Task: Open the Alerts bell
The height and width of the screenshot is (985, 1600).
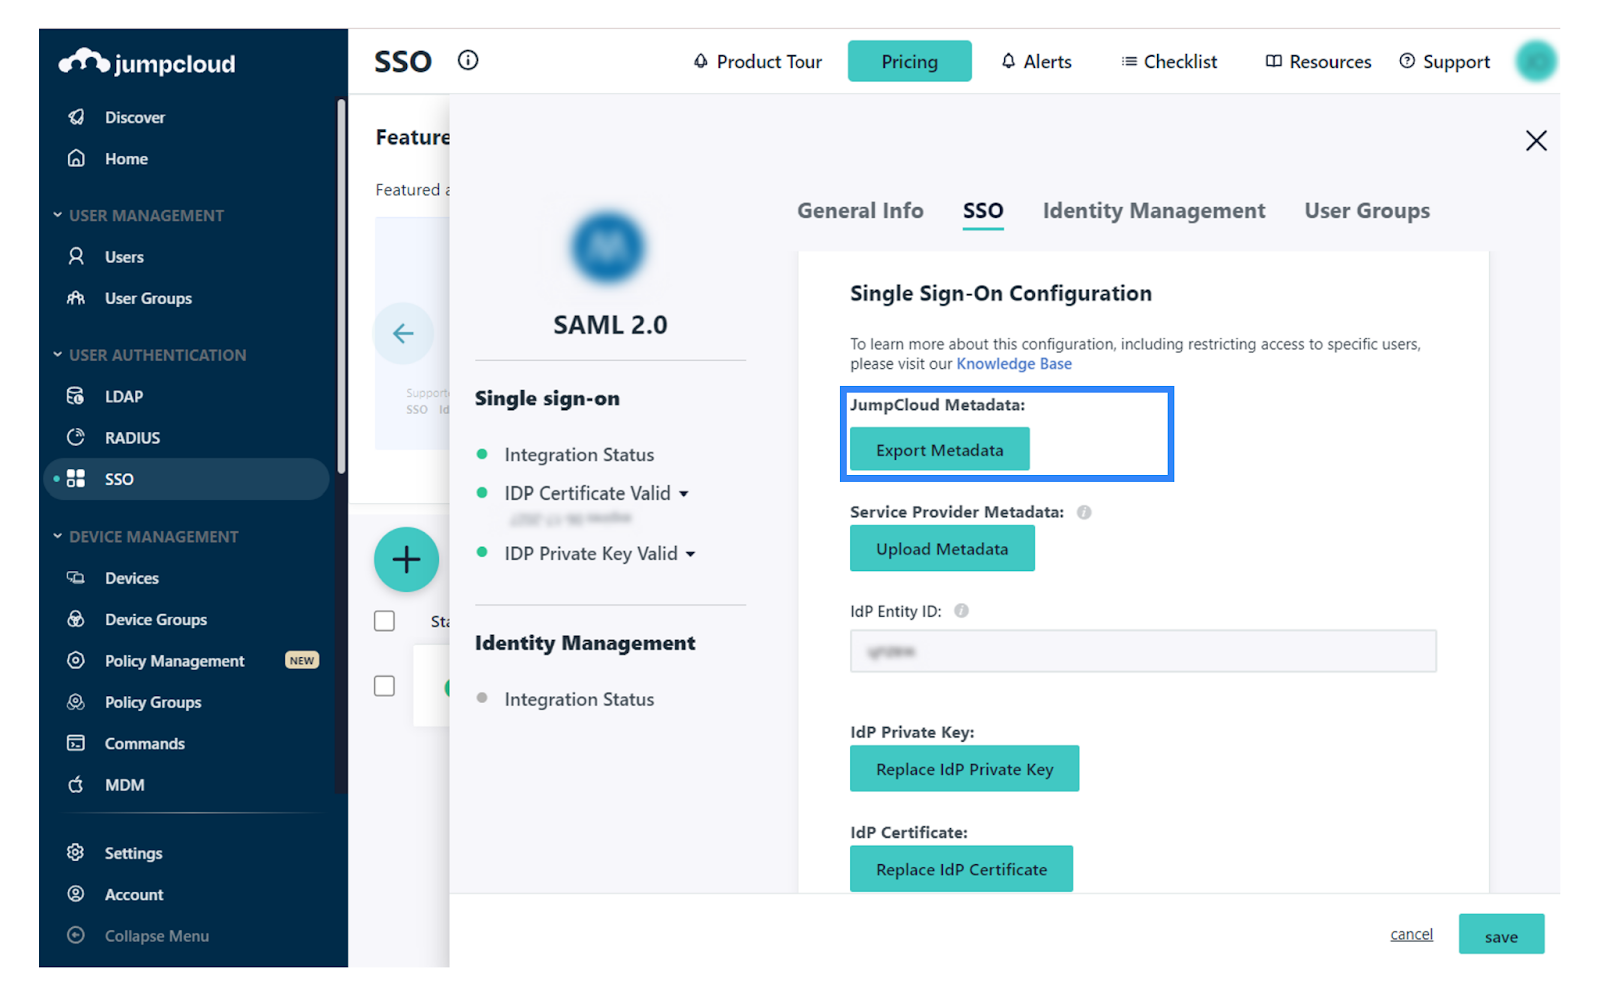Action: click(1036, 61)
